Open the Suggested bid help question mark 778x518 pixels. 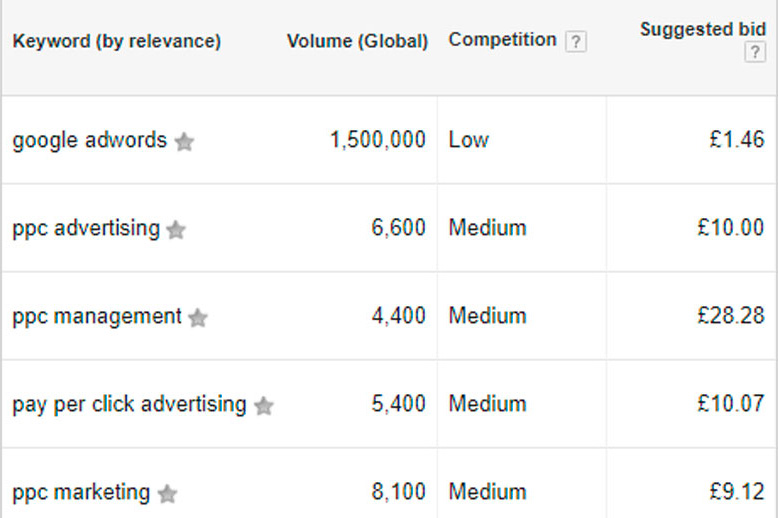(754, 53)
